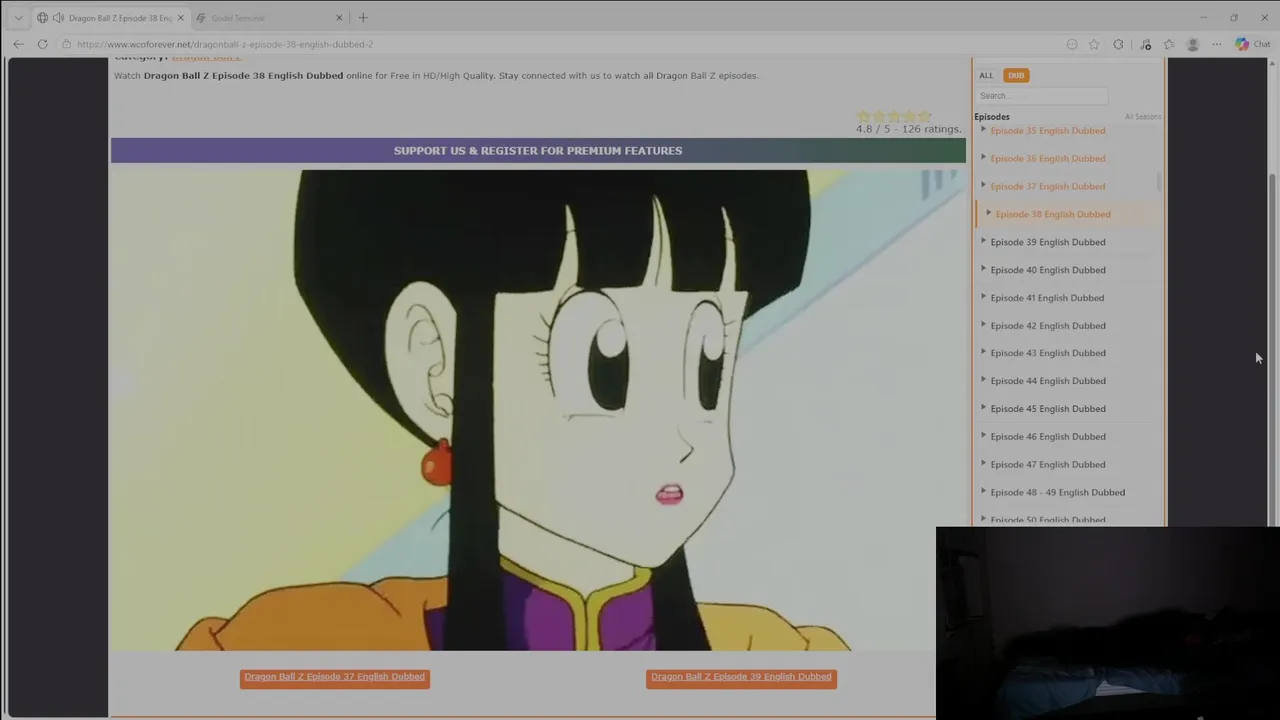Screen dimensions: 1280x720
Task: Expand arrow beside Episode 40 English Dubbed
Action: pos(983,269)
